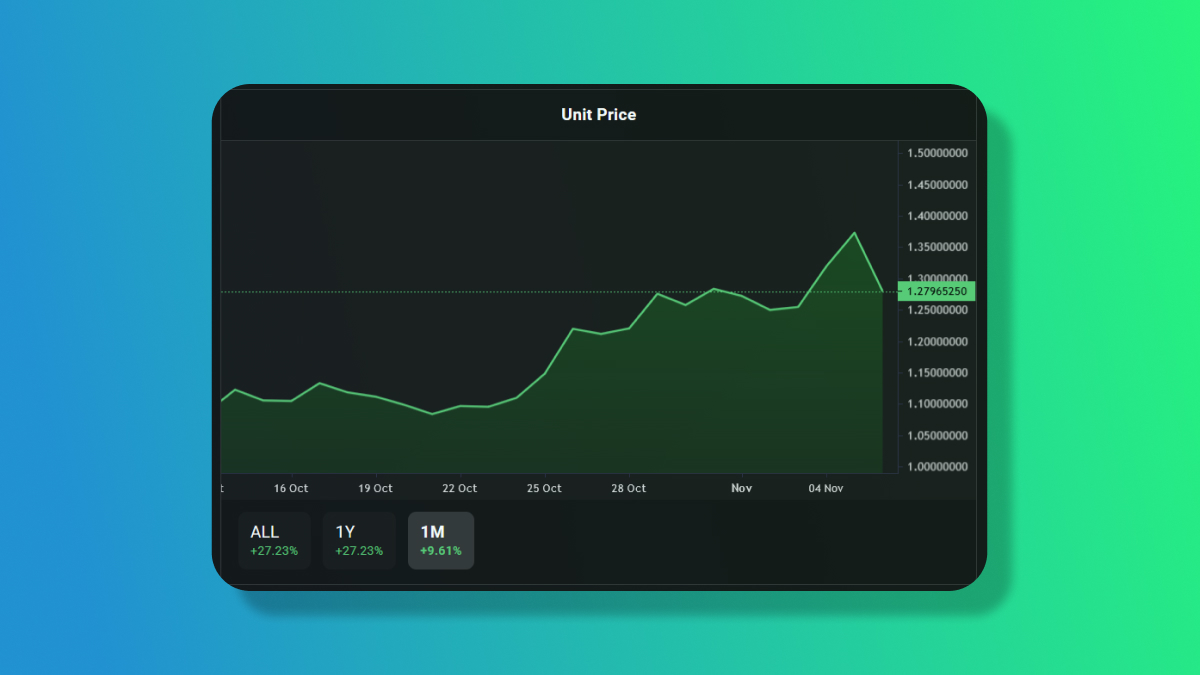The image size is (1200, 675).
Task: Click the 1.00000000 y-axis value
Action: 936,466
